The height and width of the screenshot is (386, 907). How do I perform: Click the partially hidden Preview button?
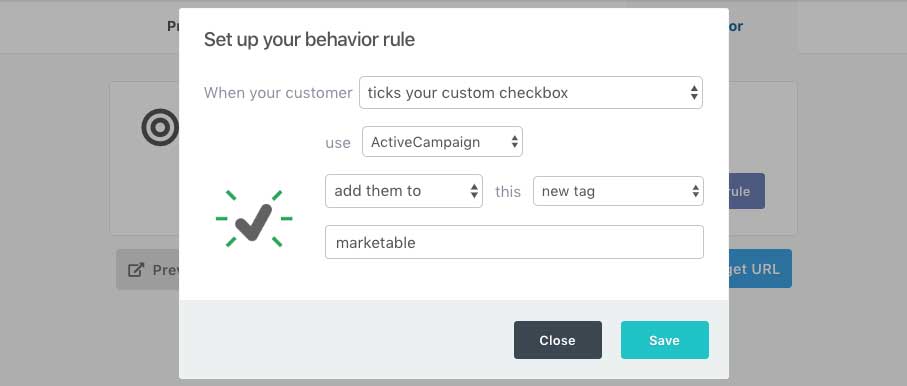(148, 270)
